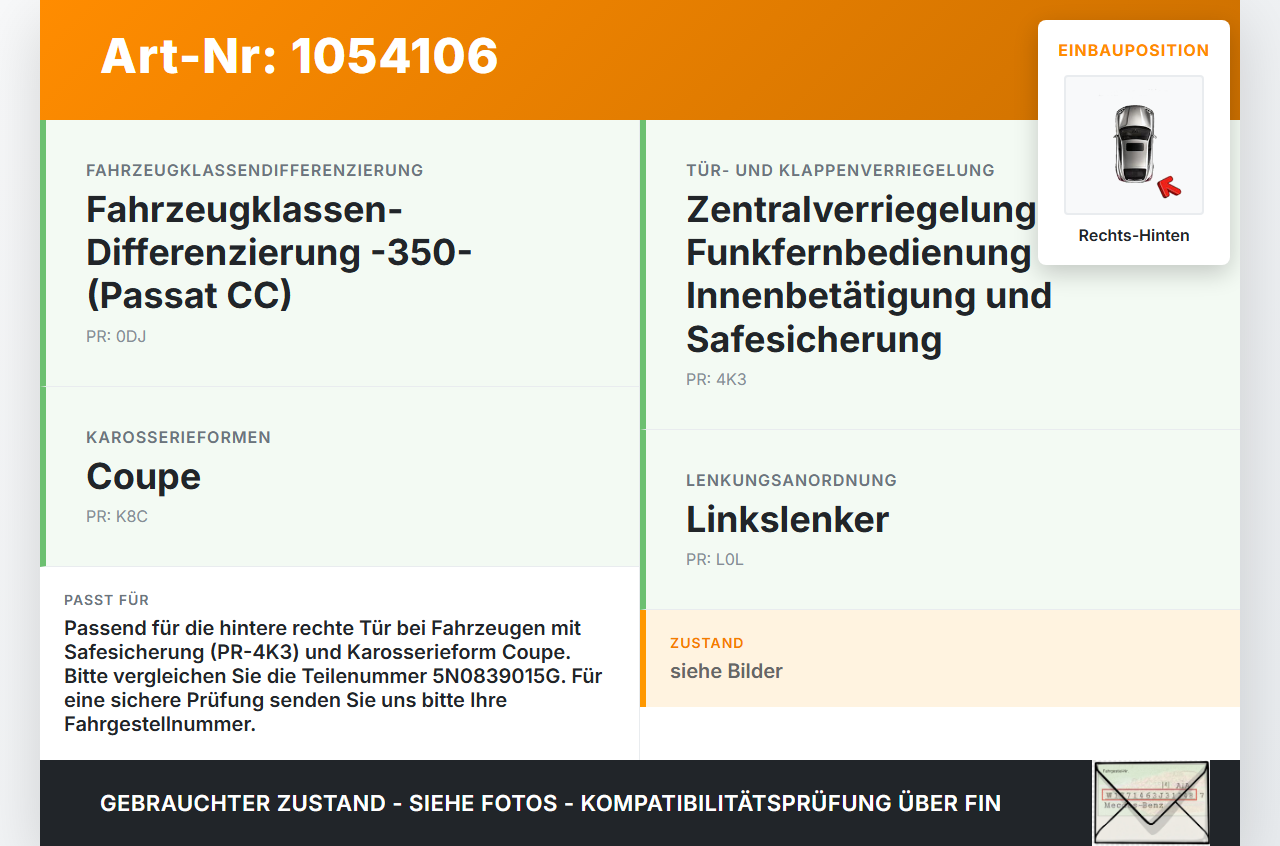Click the KAROSSERIEFORMEN section label
1280x846 pixels.
(x=178, y=438)
